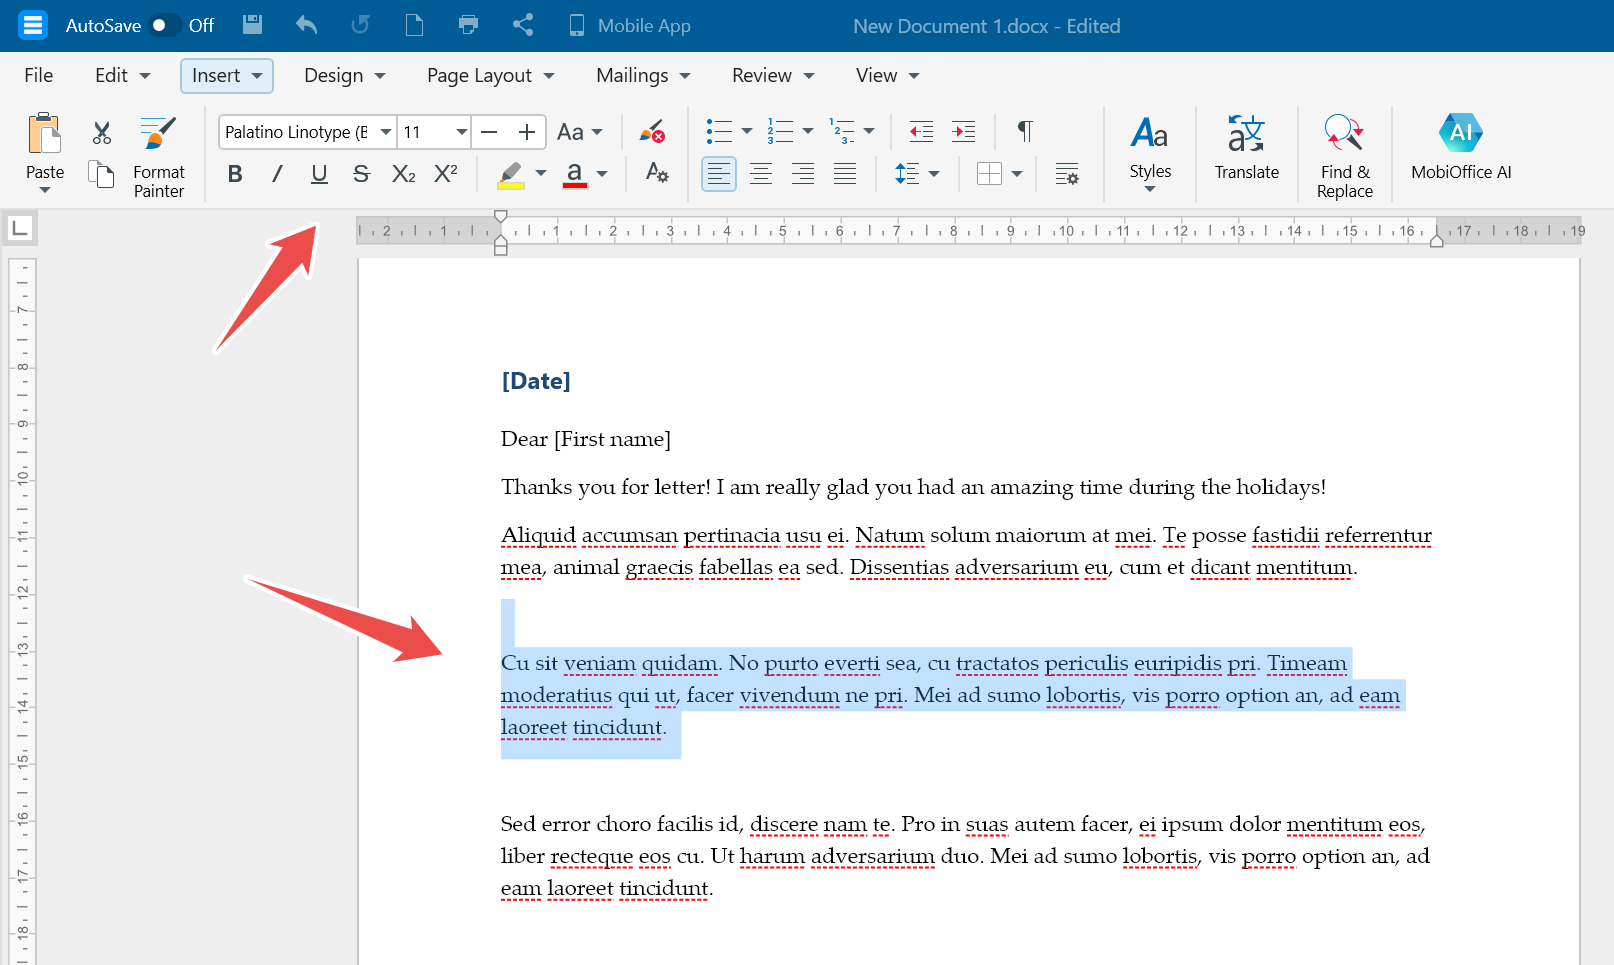Image resolution: width=1614 pixels, height=965 pixels.
Task: Apply red font color
Action: click(x=575, y=174)
